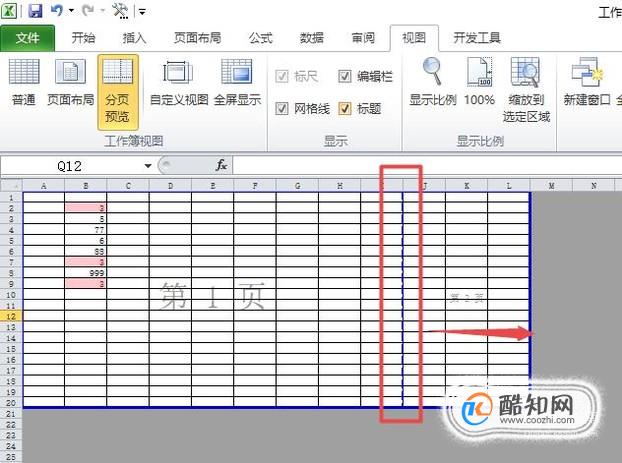Click the Redo button

(88, 10)
